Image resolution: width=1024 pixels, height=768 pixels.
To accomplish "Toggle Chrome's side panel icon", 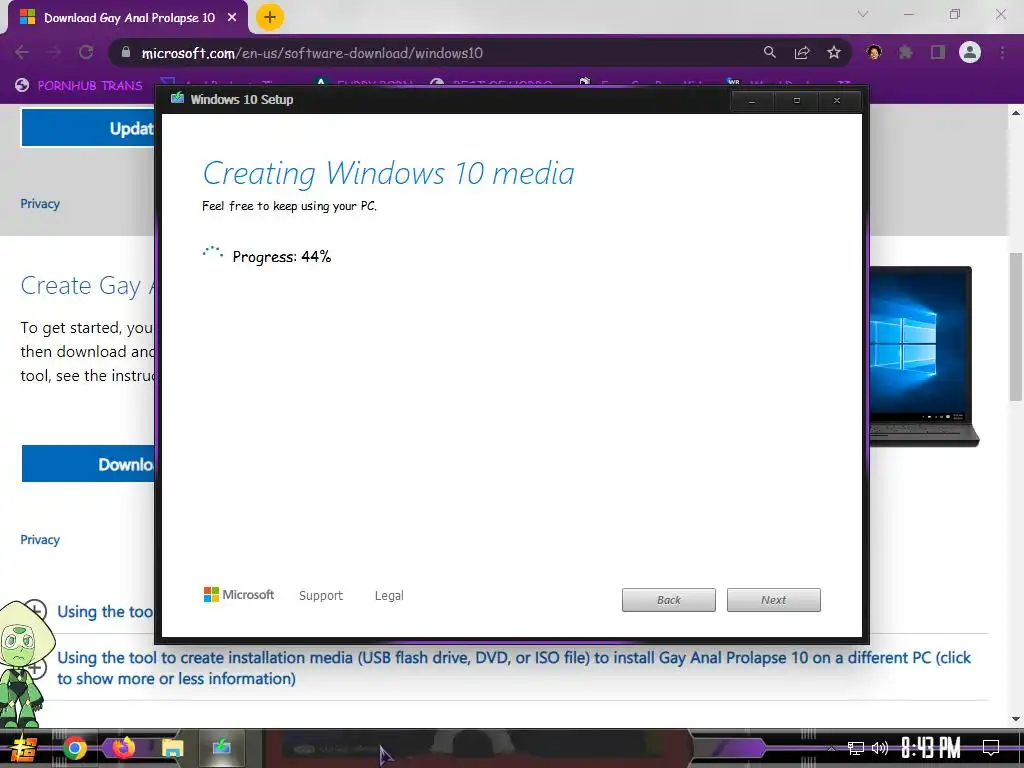I will [938, 52].
